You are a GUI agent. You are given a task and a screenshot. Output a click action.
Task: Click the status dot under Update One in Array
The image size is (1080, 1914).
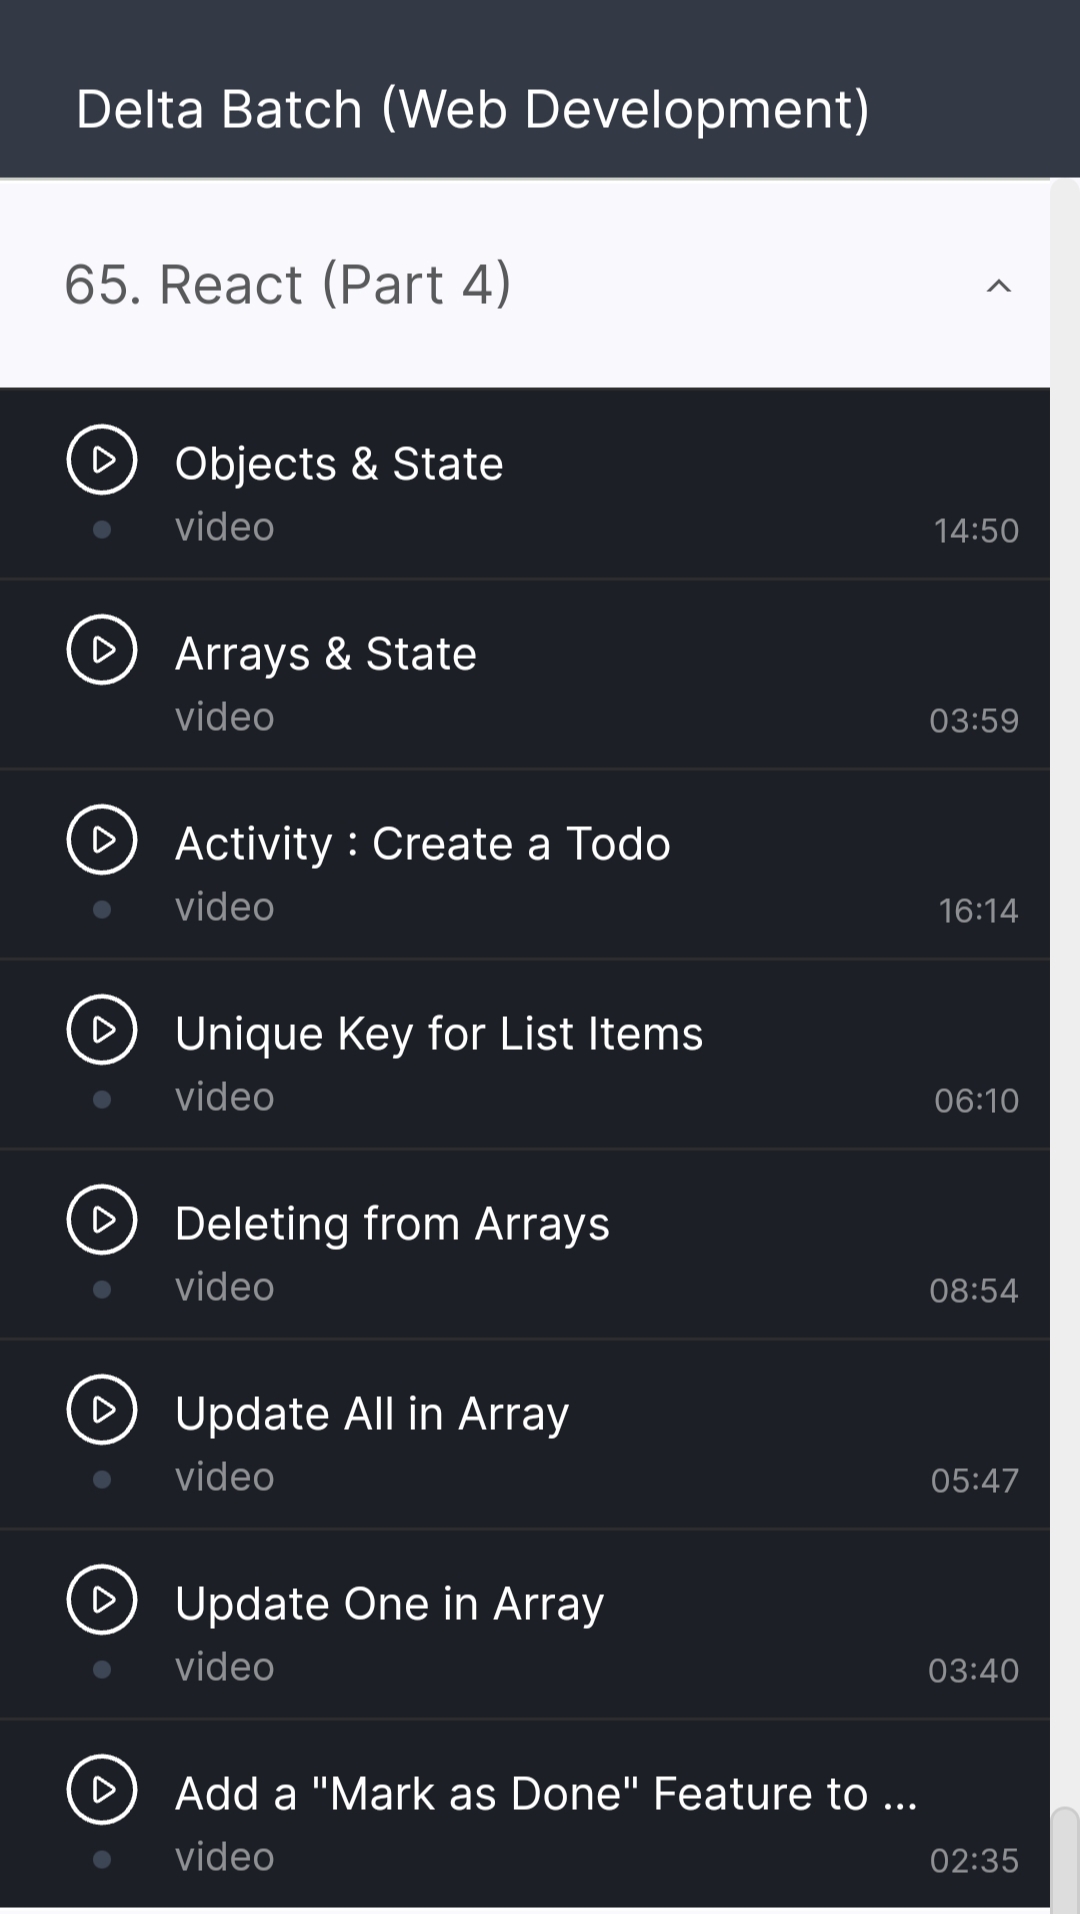(x=101, y=1669)
